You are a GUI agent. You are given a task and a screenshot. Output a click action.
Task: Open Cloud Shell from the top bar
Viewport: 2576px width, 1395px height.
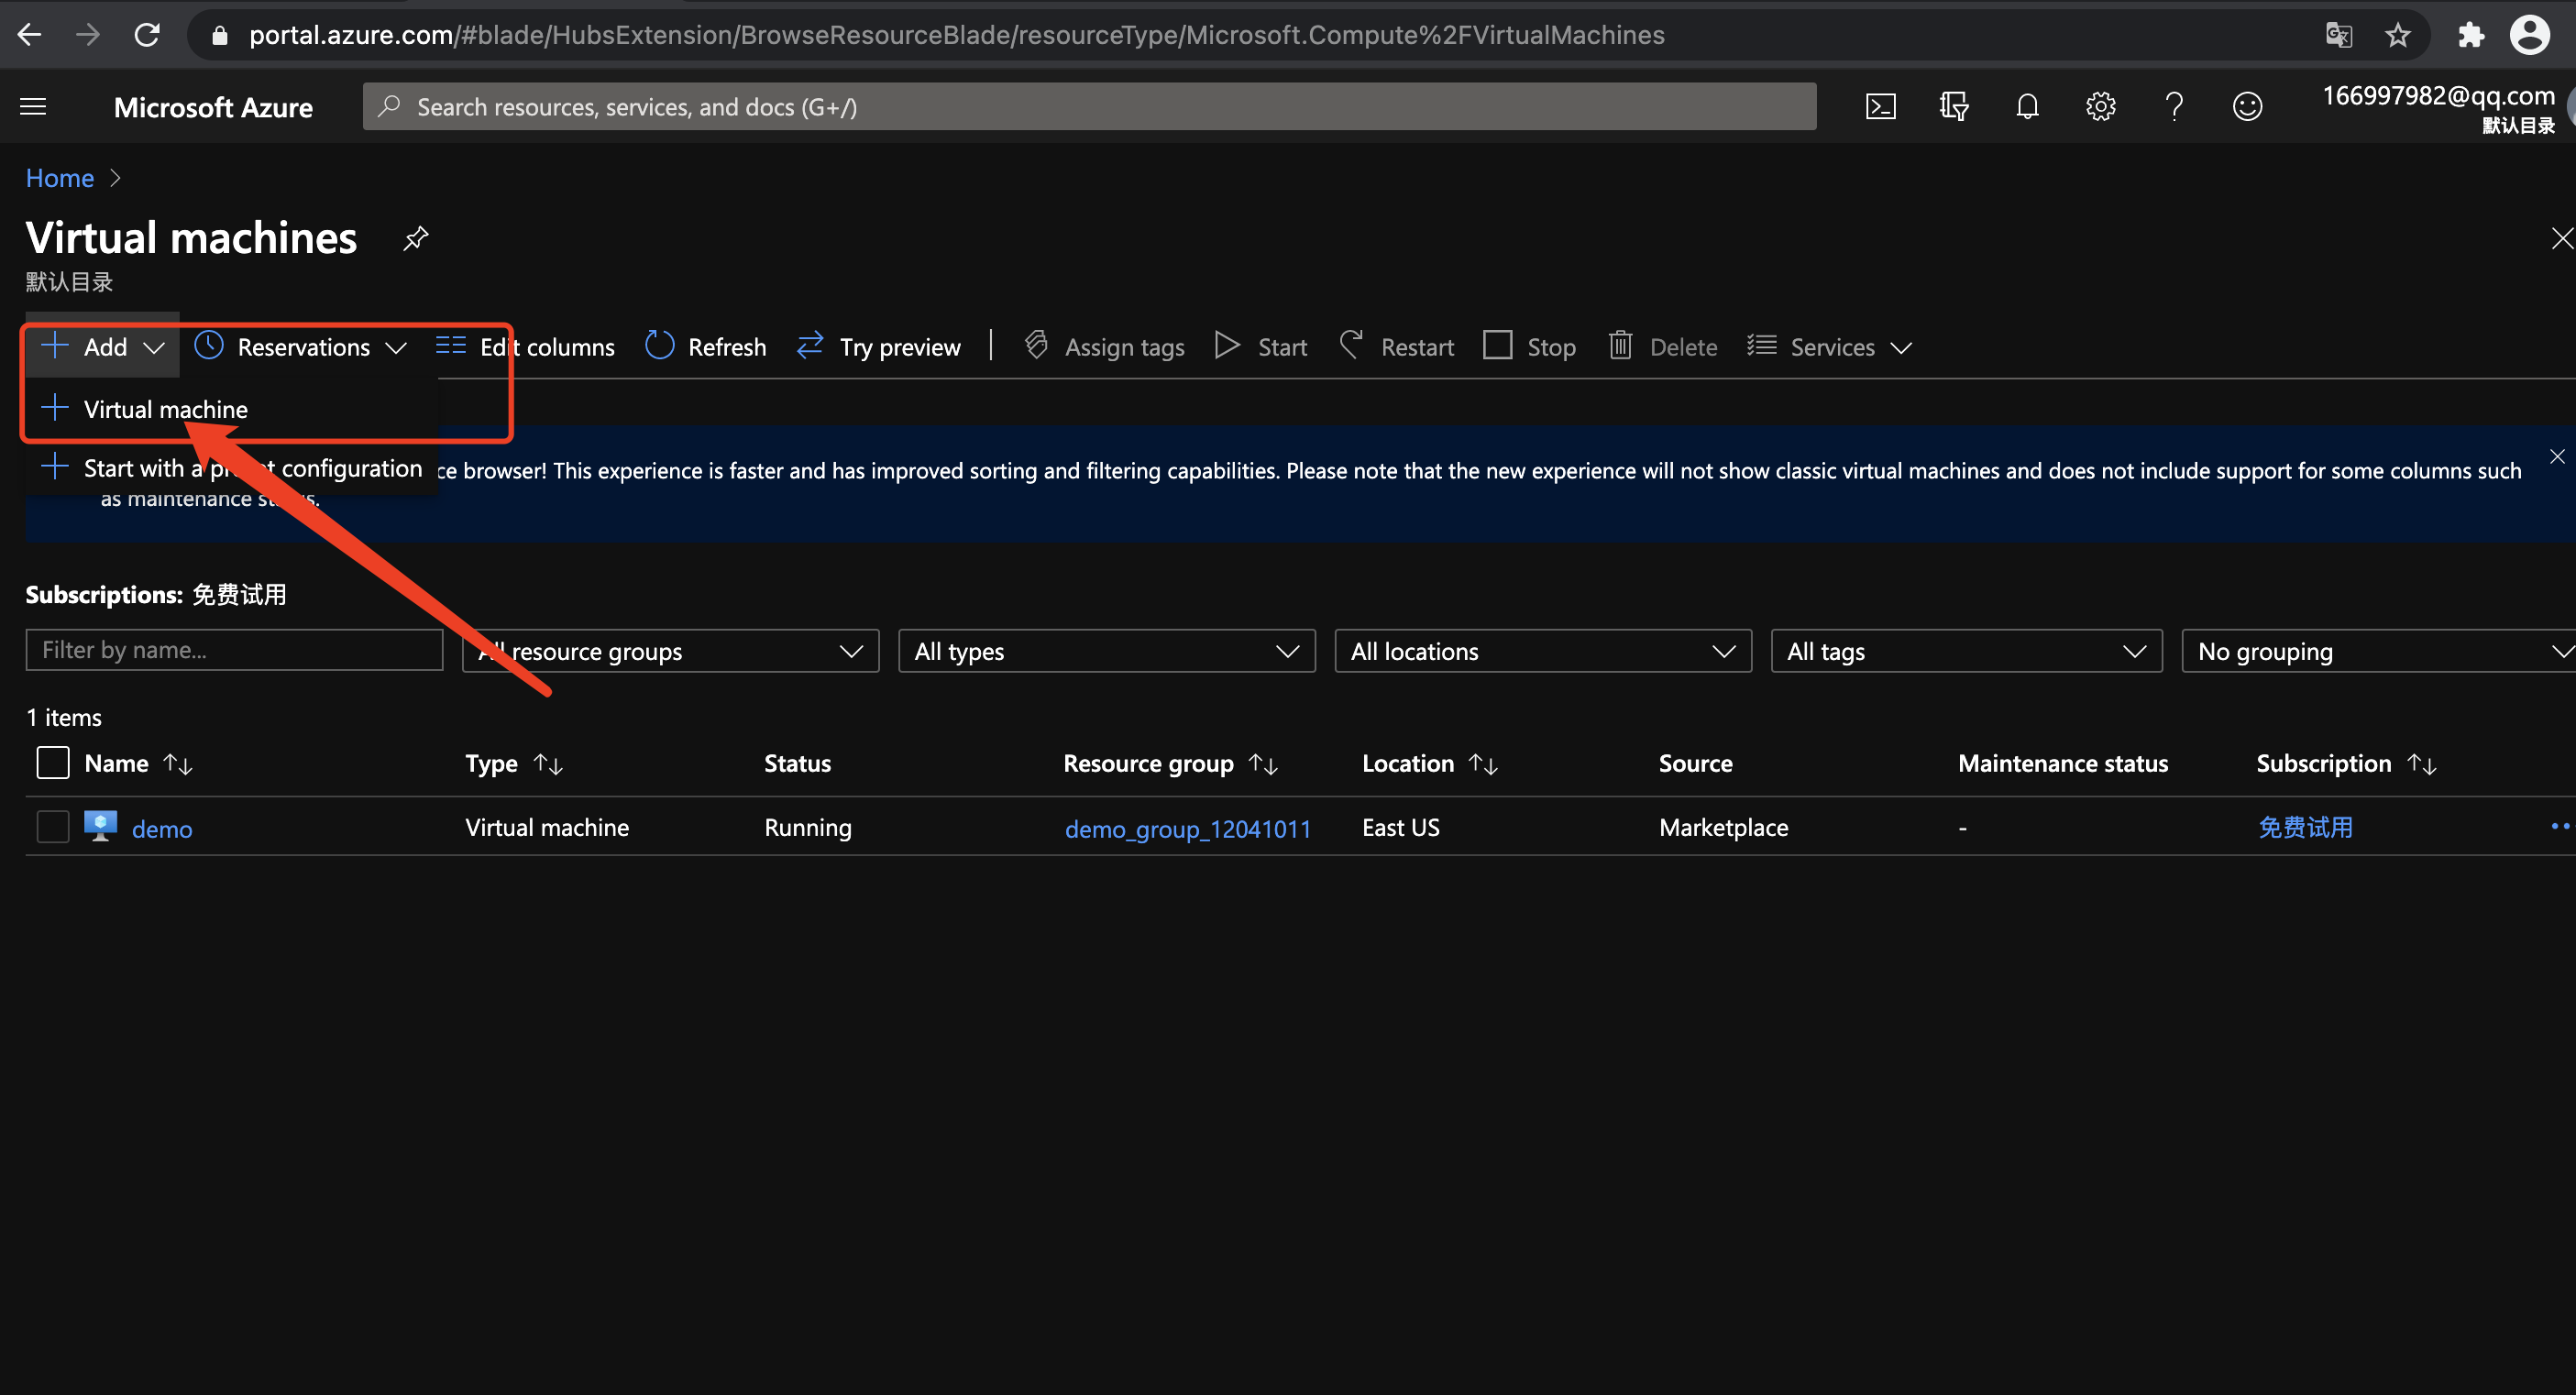click(1880, 107)
